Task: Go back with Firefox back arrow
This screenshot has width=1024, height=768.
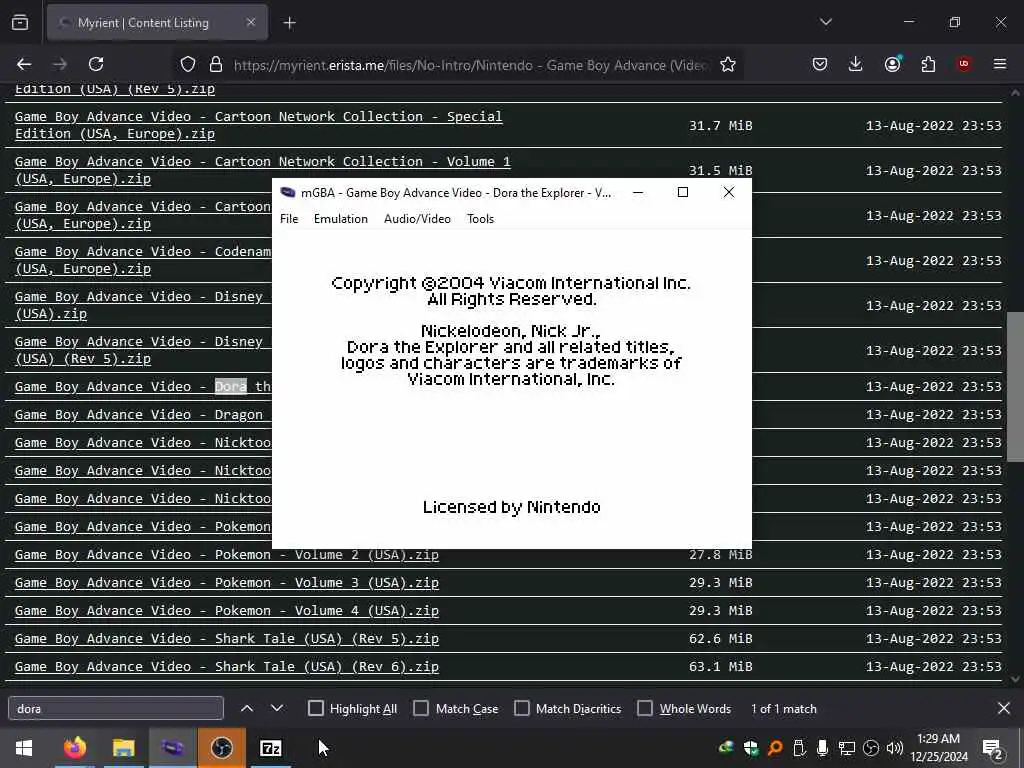Action: [x=24, y=64]
